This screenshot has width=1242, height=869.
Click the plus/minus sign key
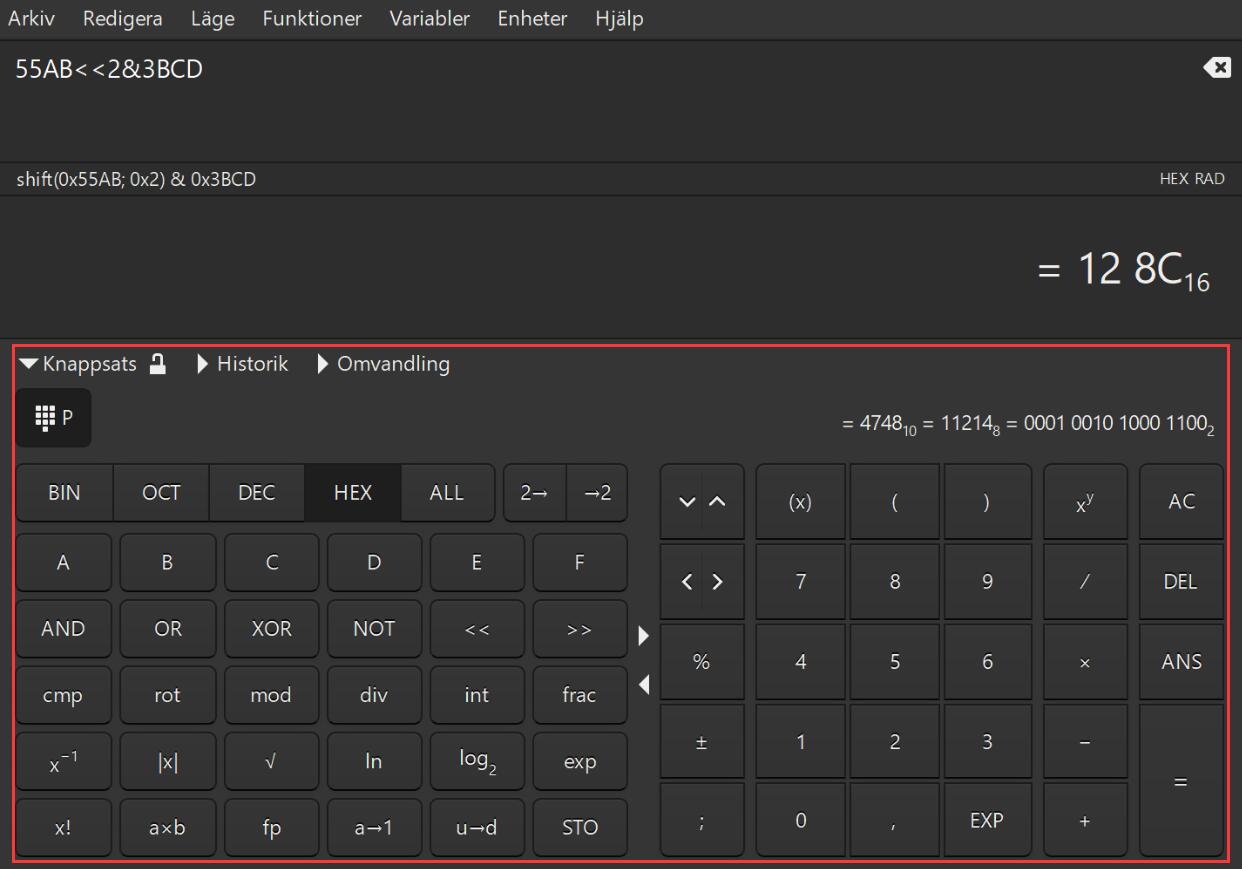(x=701, y=743)
